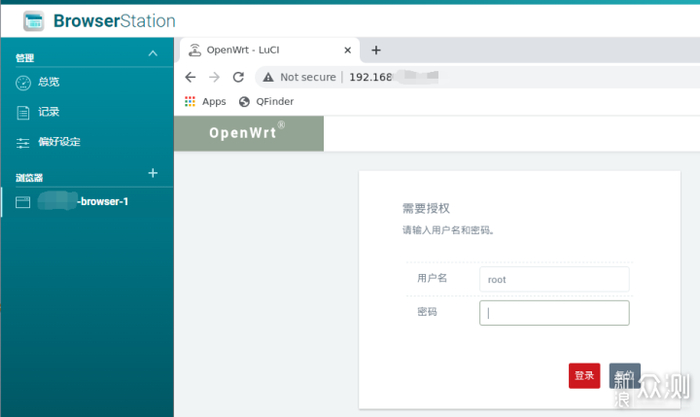Click the BrowserStation logo icon
The height and width of the screenshot is (417, 700).
tap(34, 21)
